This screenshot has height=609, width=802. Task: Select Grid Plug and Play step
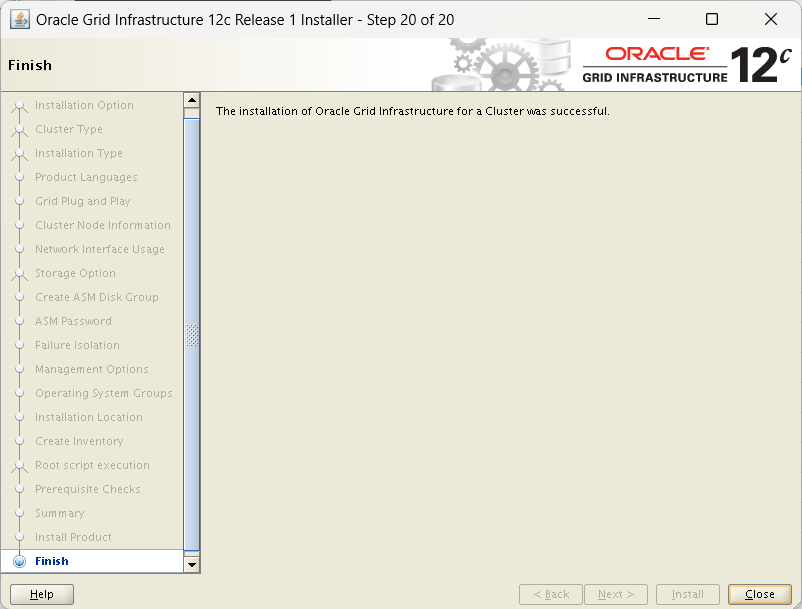click(82, 201)
